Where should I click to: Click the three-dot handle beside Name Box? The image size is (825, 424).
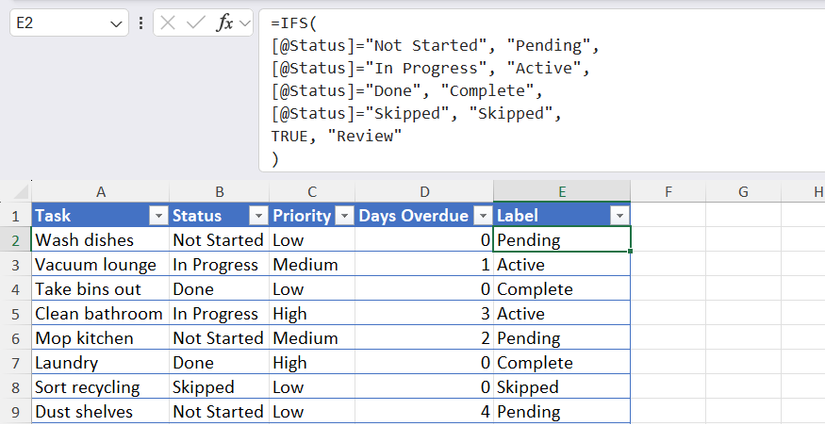(141, 23)
